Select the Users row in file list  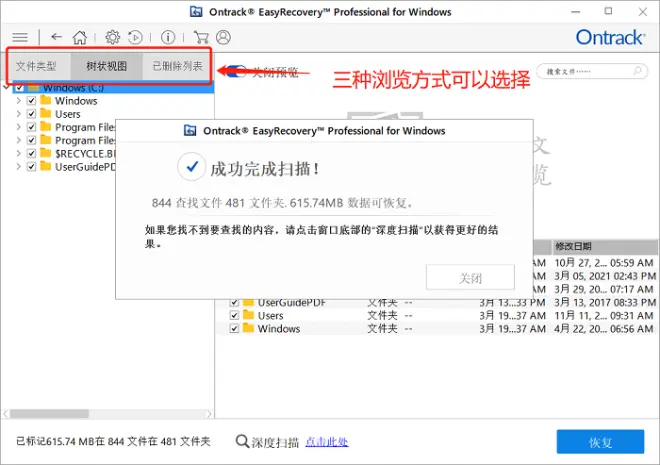(436, 315)
